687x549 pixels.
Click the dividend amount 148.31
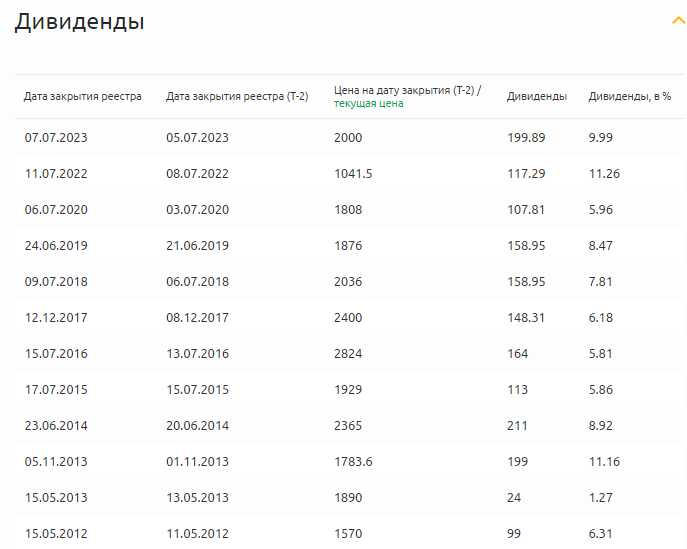coord(526,317)
